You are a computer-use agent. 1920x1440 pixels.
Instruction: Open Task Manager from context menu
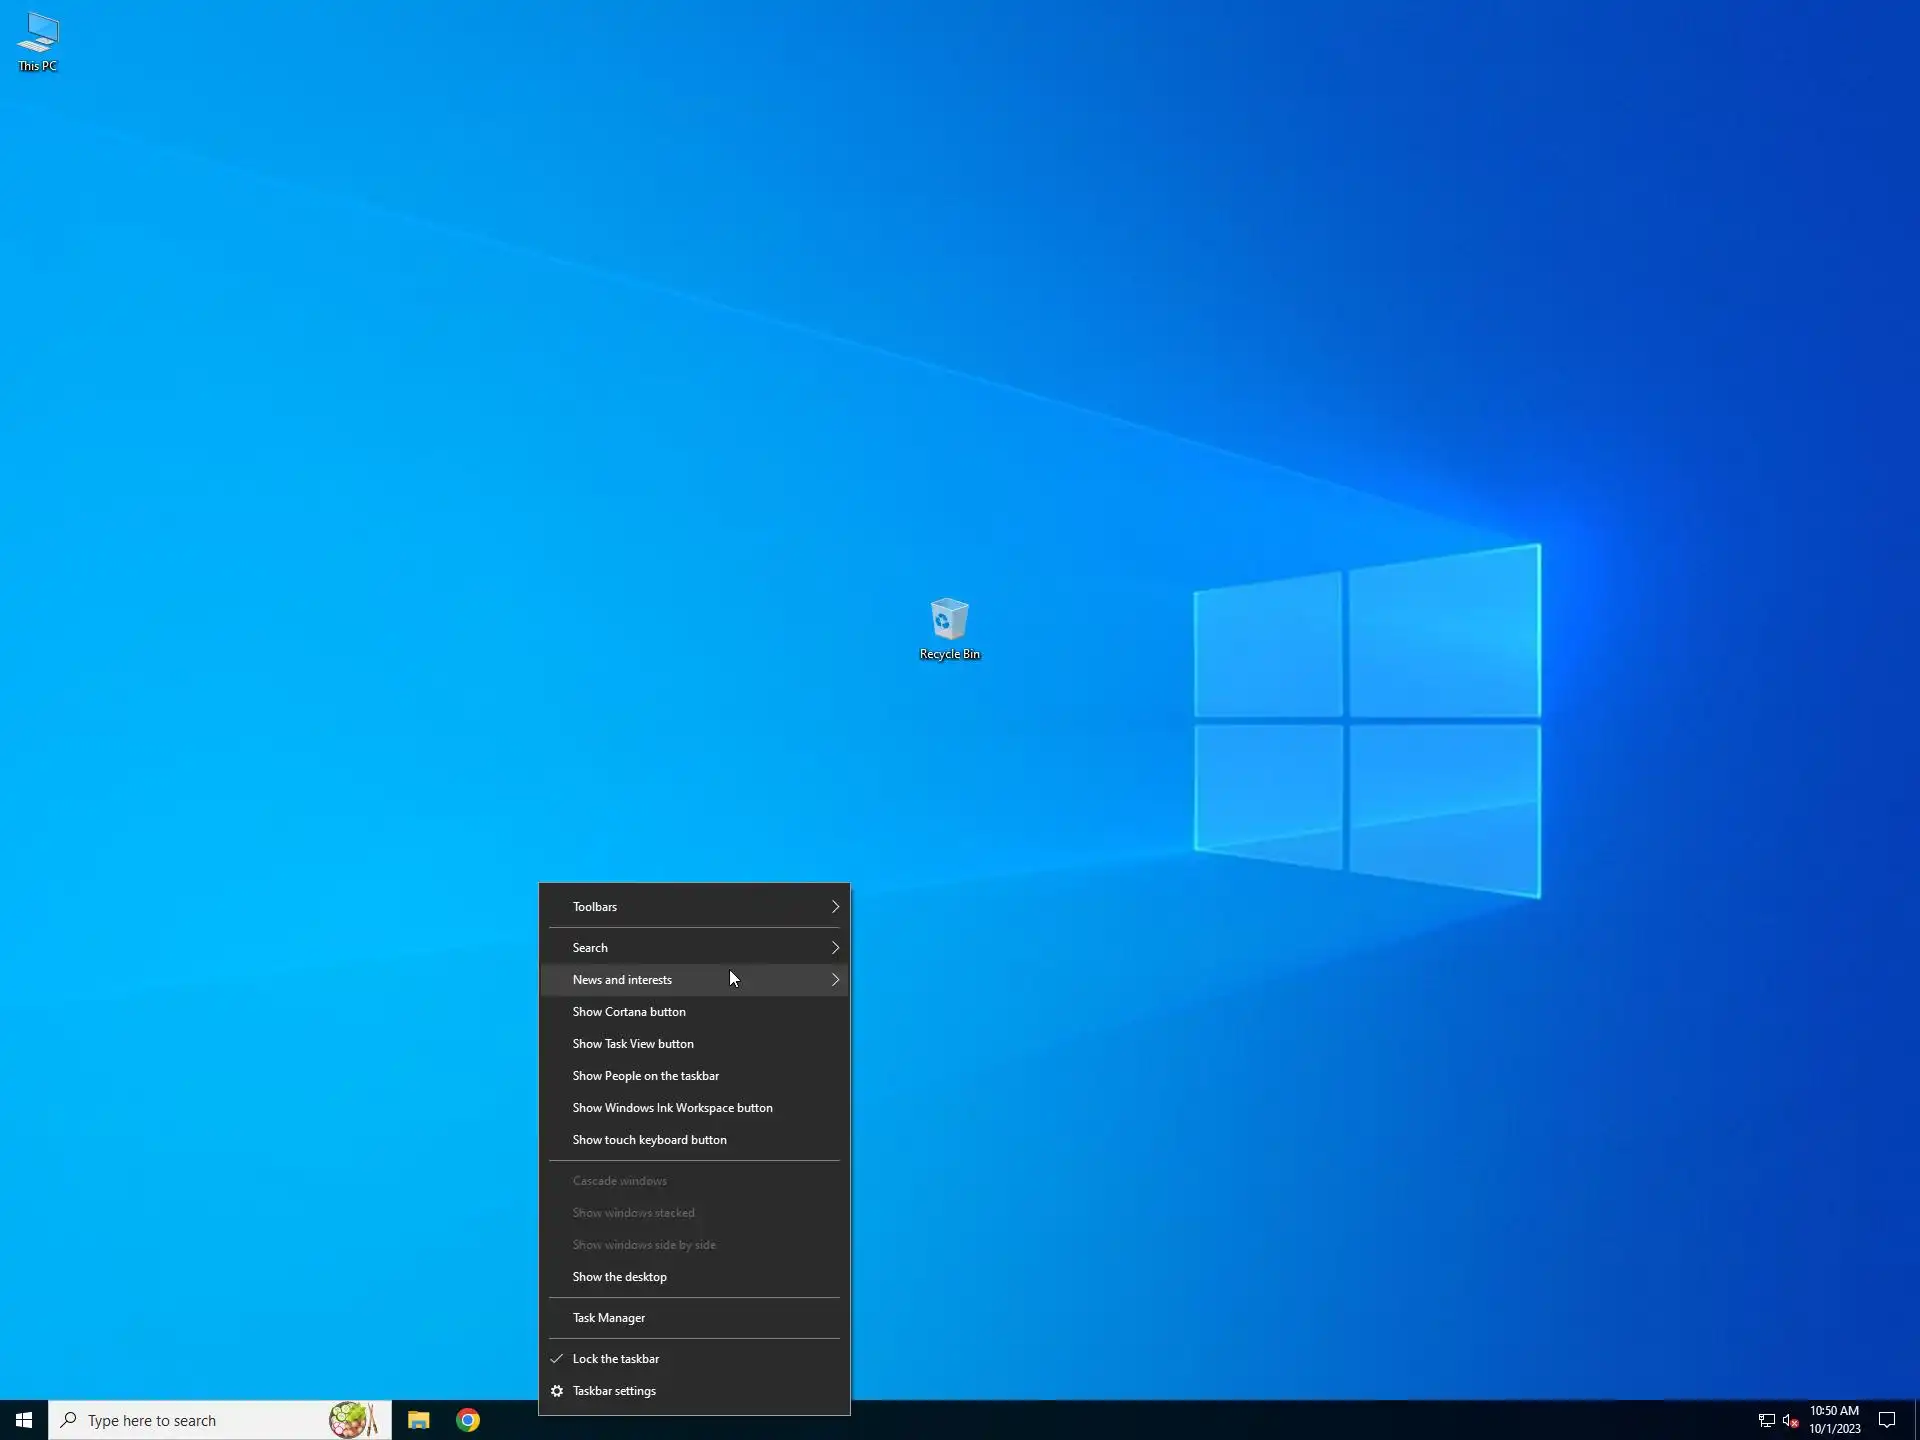point(609,1317)
